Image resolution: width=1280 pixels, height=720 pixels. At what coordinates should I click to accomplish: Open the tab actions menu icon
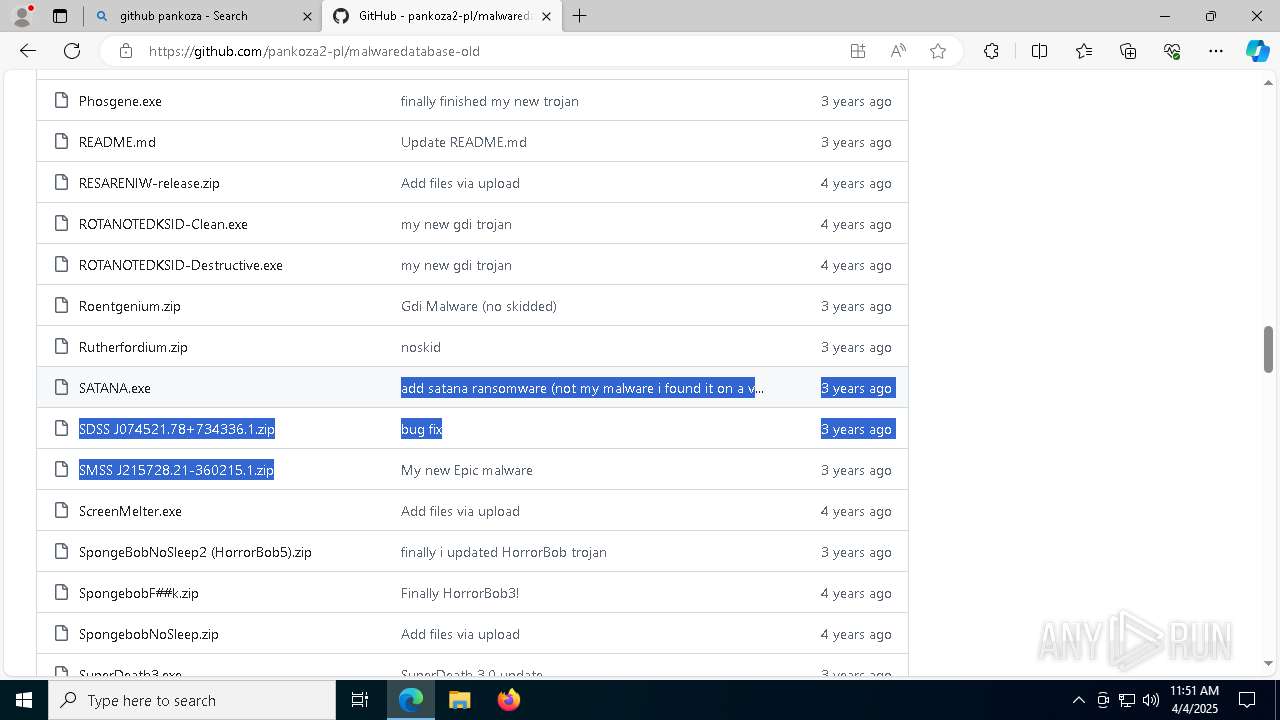[x=60, y=16]
